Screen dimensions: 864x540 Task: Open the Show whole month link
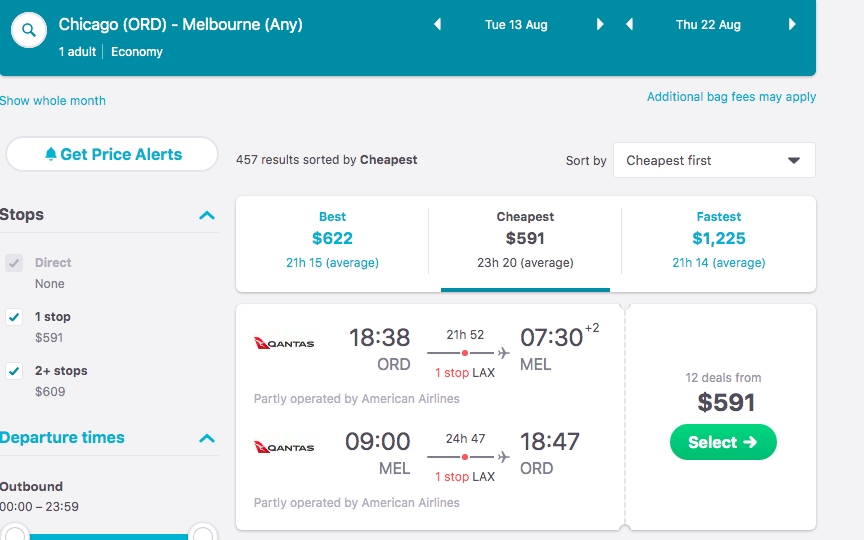(x=53, y=101)
